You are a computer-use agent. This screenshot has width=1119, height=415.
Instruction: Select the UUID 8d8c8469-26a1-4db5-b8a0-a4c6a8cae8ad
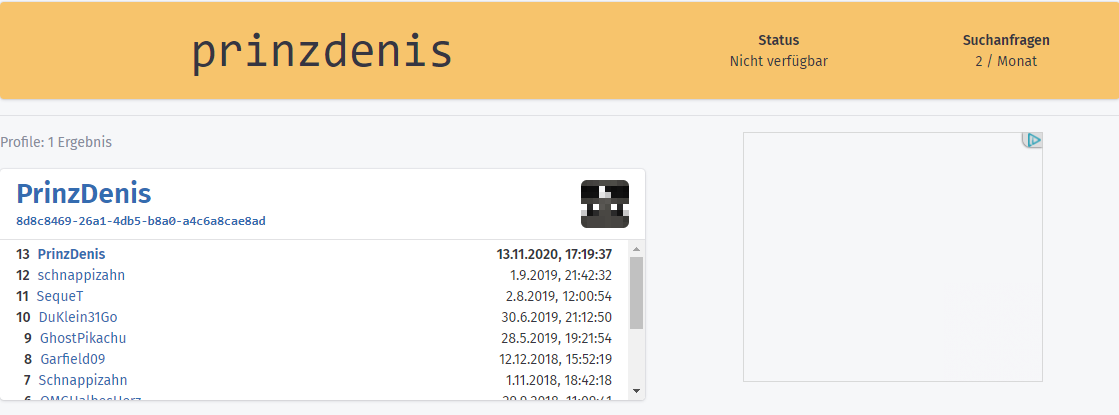pos(141,221)
